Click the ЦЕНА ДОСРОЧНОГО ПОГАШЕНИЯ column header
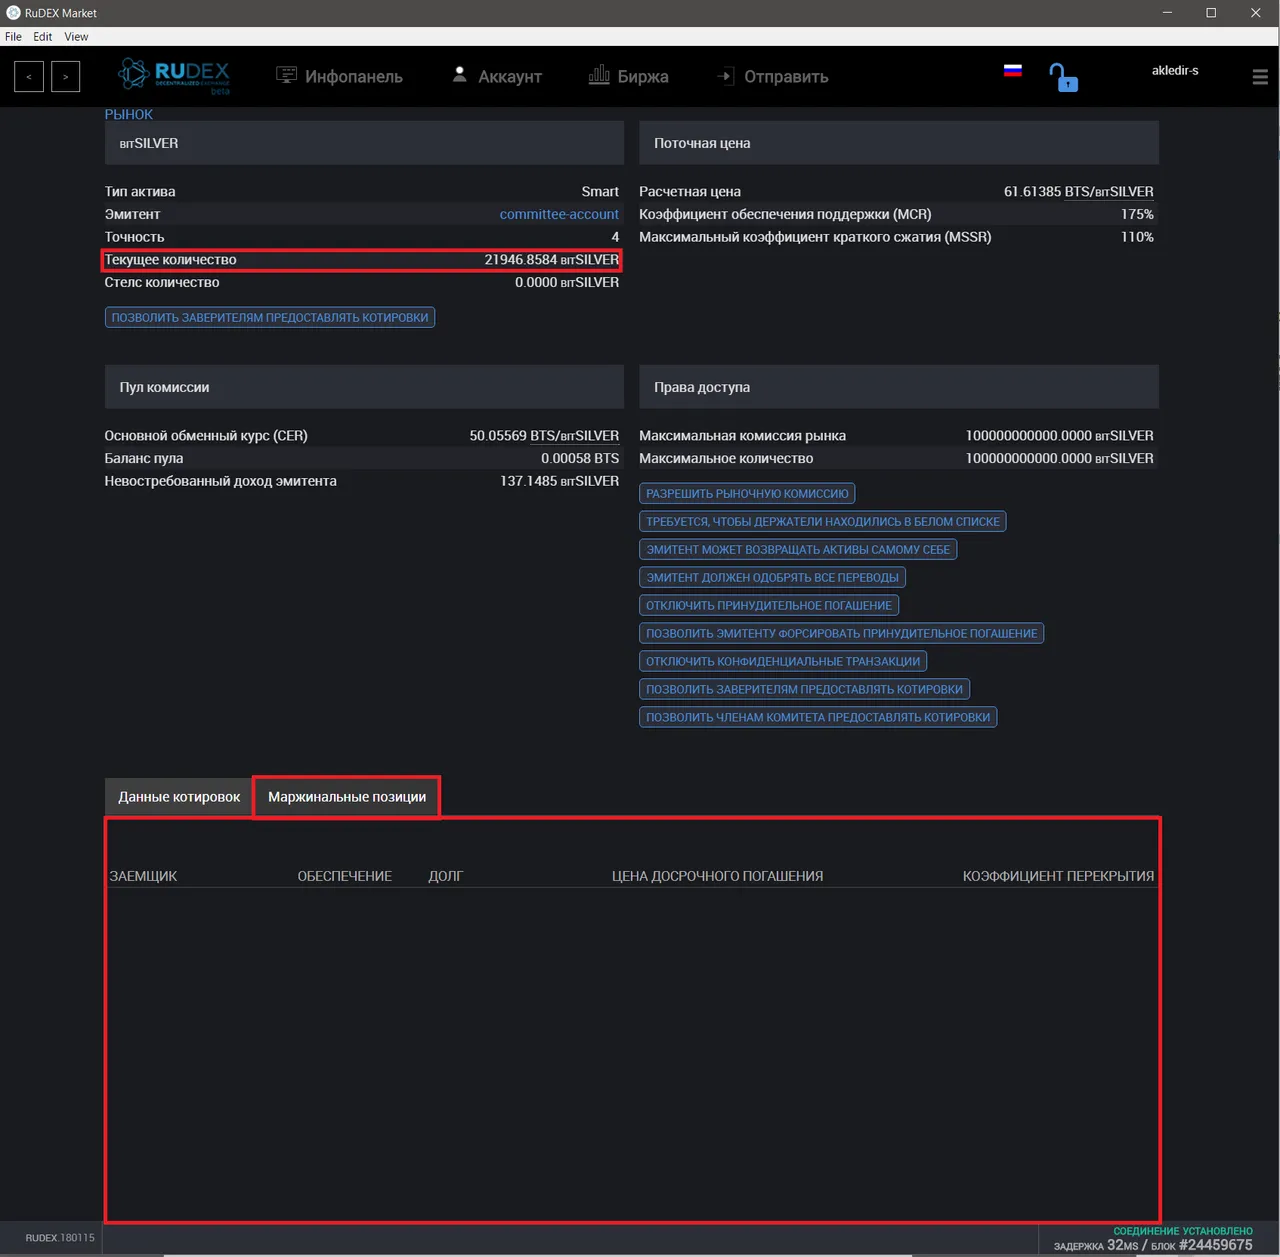This screenshot has height=1257, width=1280. (x=718, y=876)
